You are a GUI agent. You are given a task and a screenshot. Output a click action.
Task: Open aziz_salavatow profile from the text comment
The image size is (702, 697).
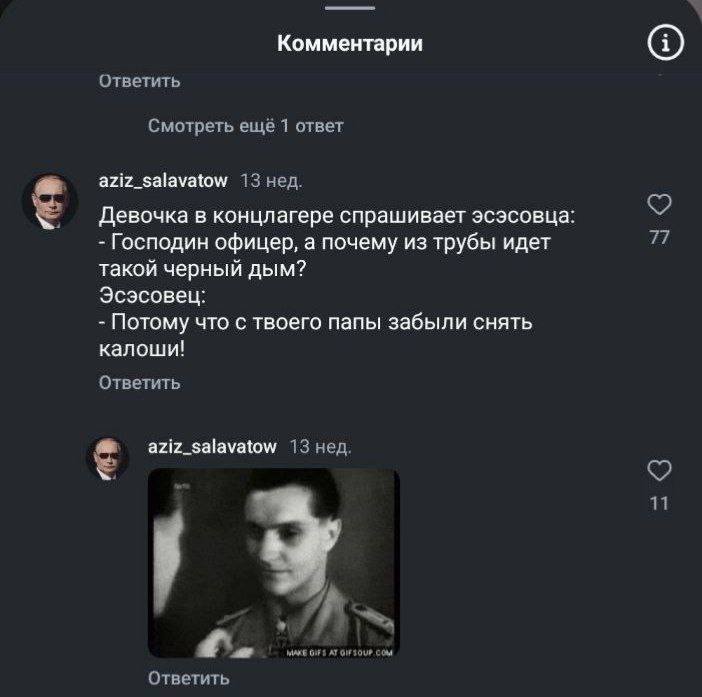tap(163, 180)
